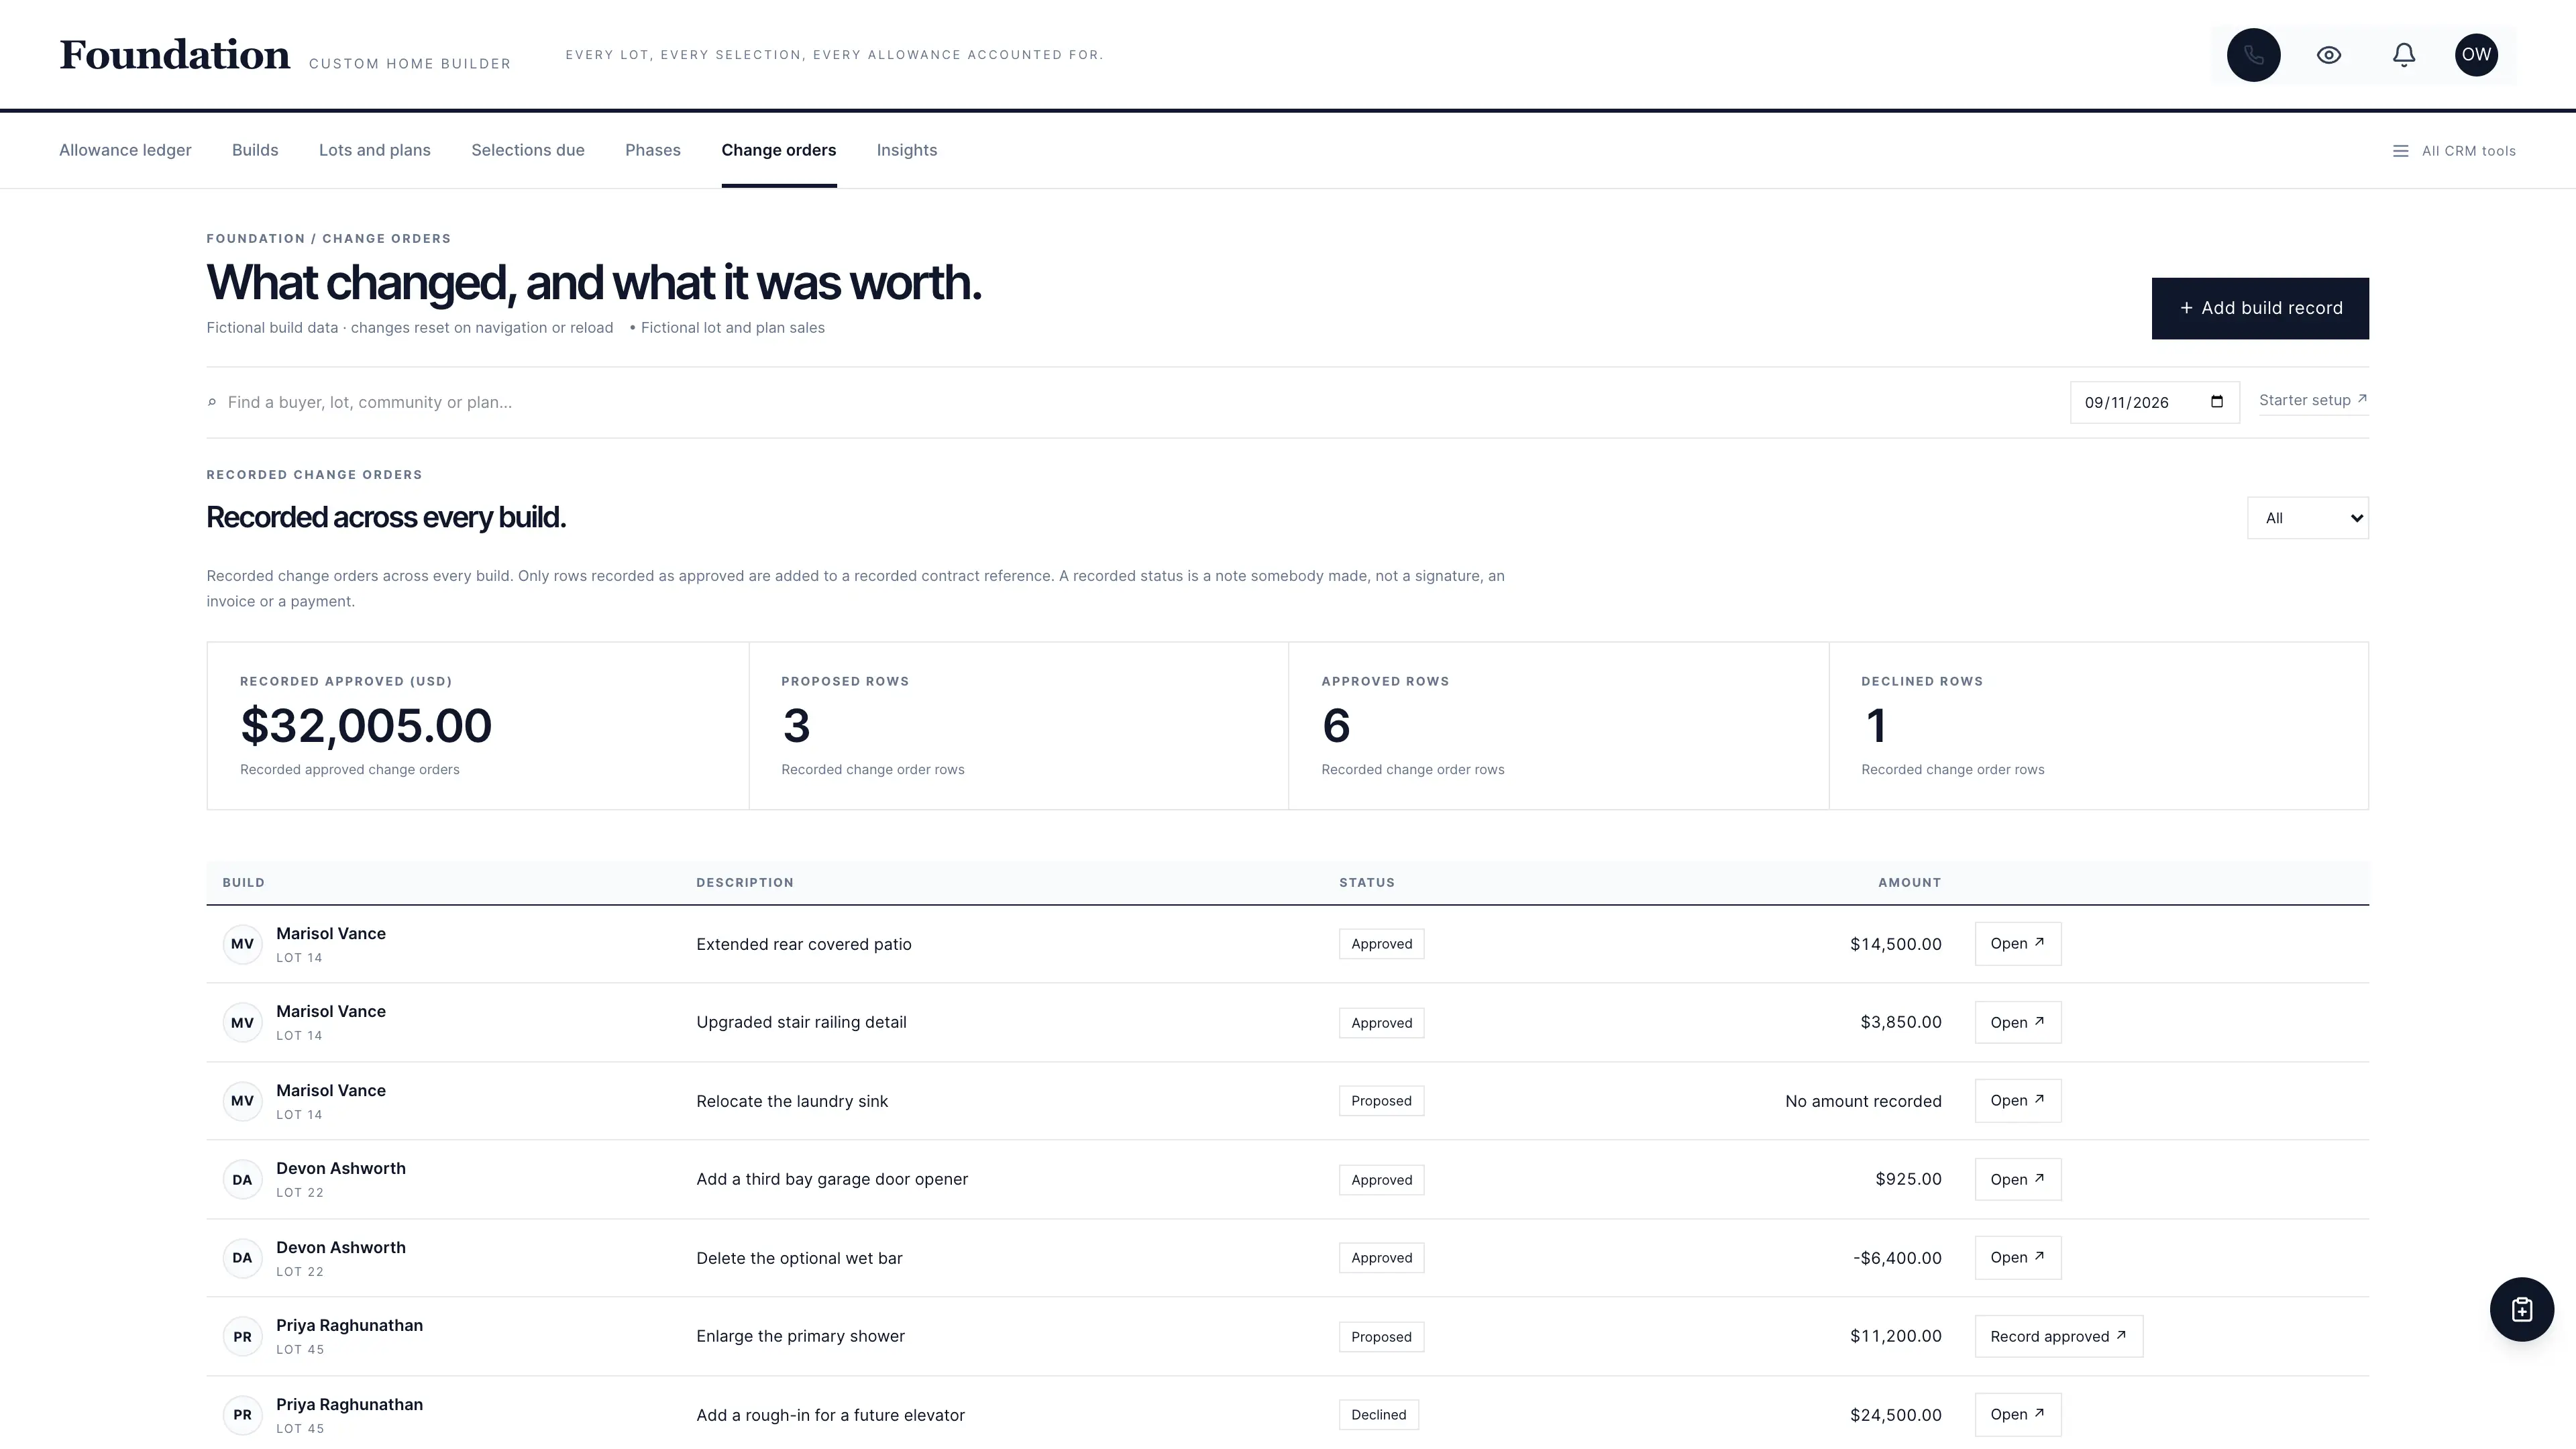Open the Extended rear covered patio change order
Image resolution: width=2576 pixels, height=1449 pixels.
[2017, 944]
